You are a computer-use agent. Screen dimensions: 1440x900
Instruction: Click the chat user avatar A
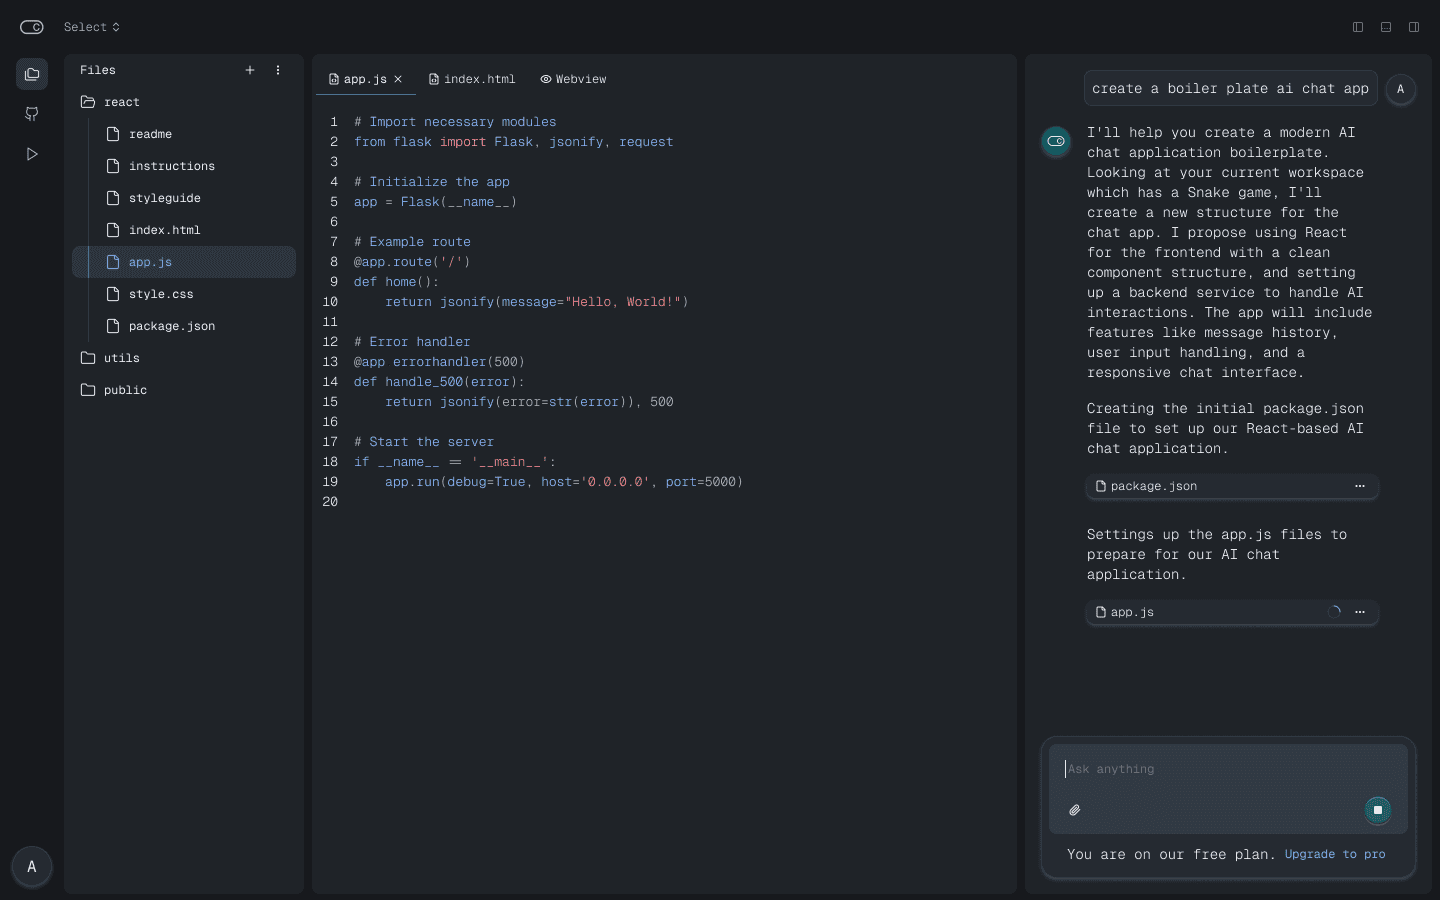pyautogui.click(x=1400, y=89)
